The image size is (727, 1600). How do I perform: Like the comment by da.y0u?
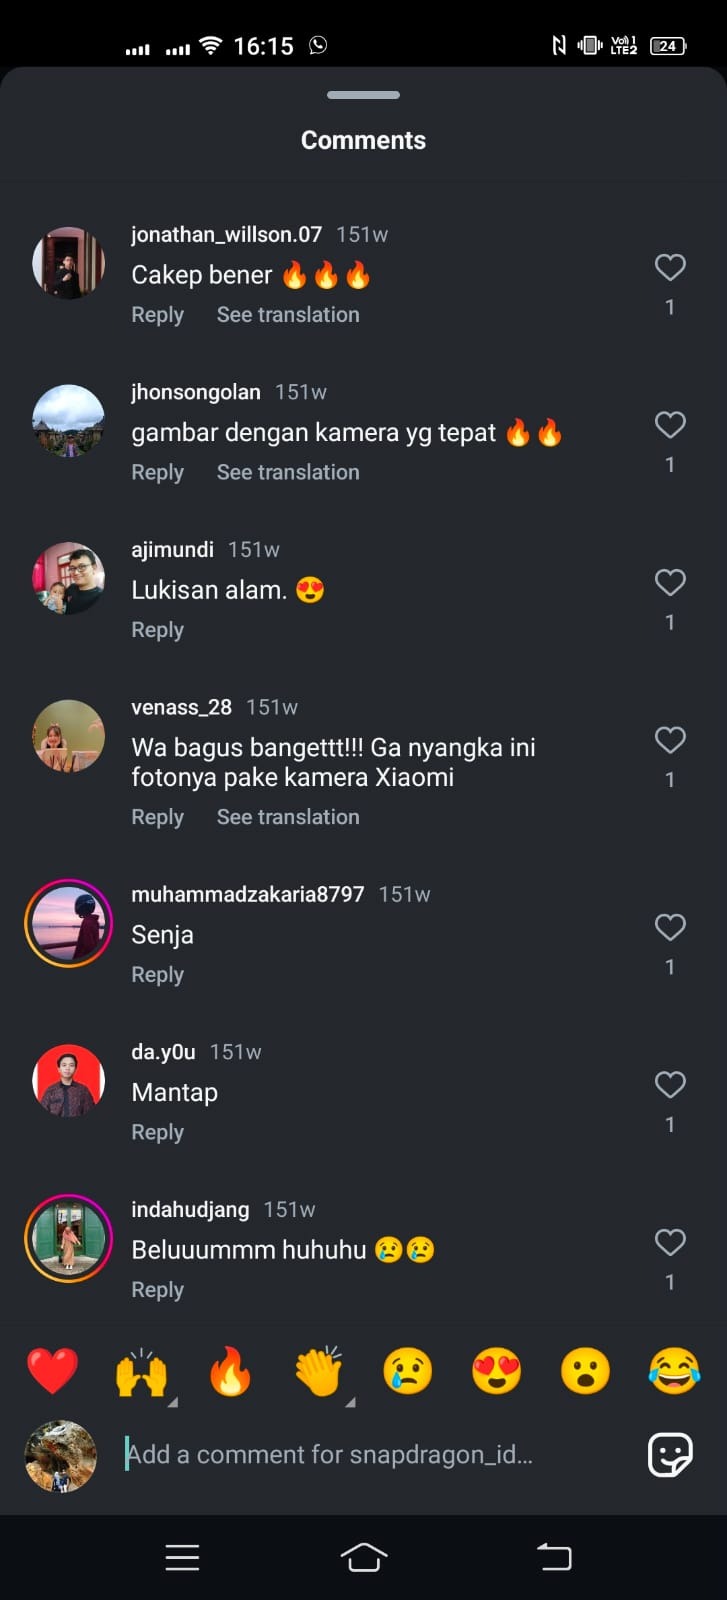click(x=670, y=1085)
